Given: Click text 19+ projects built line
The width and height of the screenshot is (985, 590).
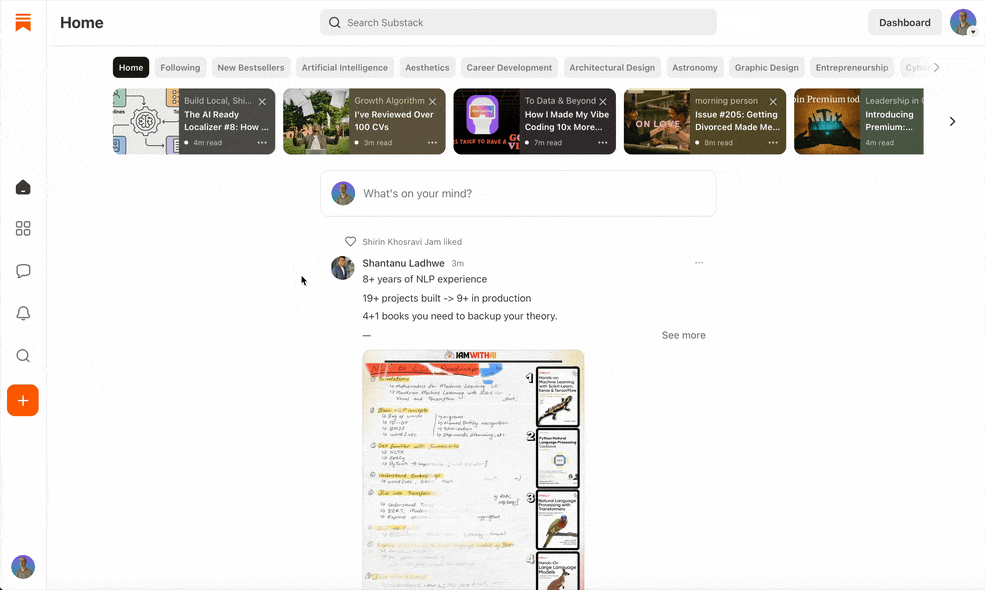Looking at the screenshot, I should coord(447,298).
